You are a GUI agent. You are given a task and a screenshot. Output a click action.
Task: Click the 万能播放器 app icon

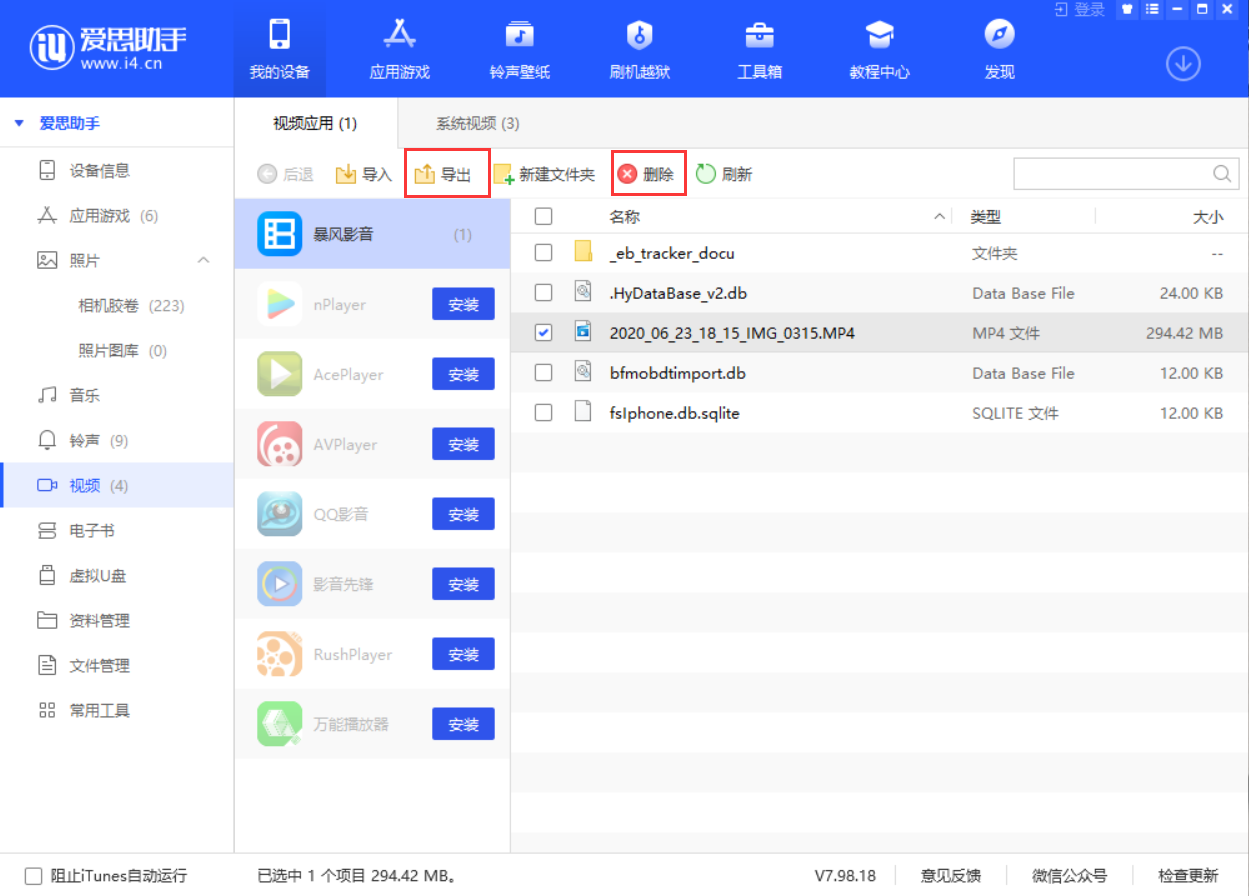tap(279, 724)
